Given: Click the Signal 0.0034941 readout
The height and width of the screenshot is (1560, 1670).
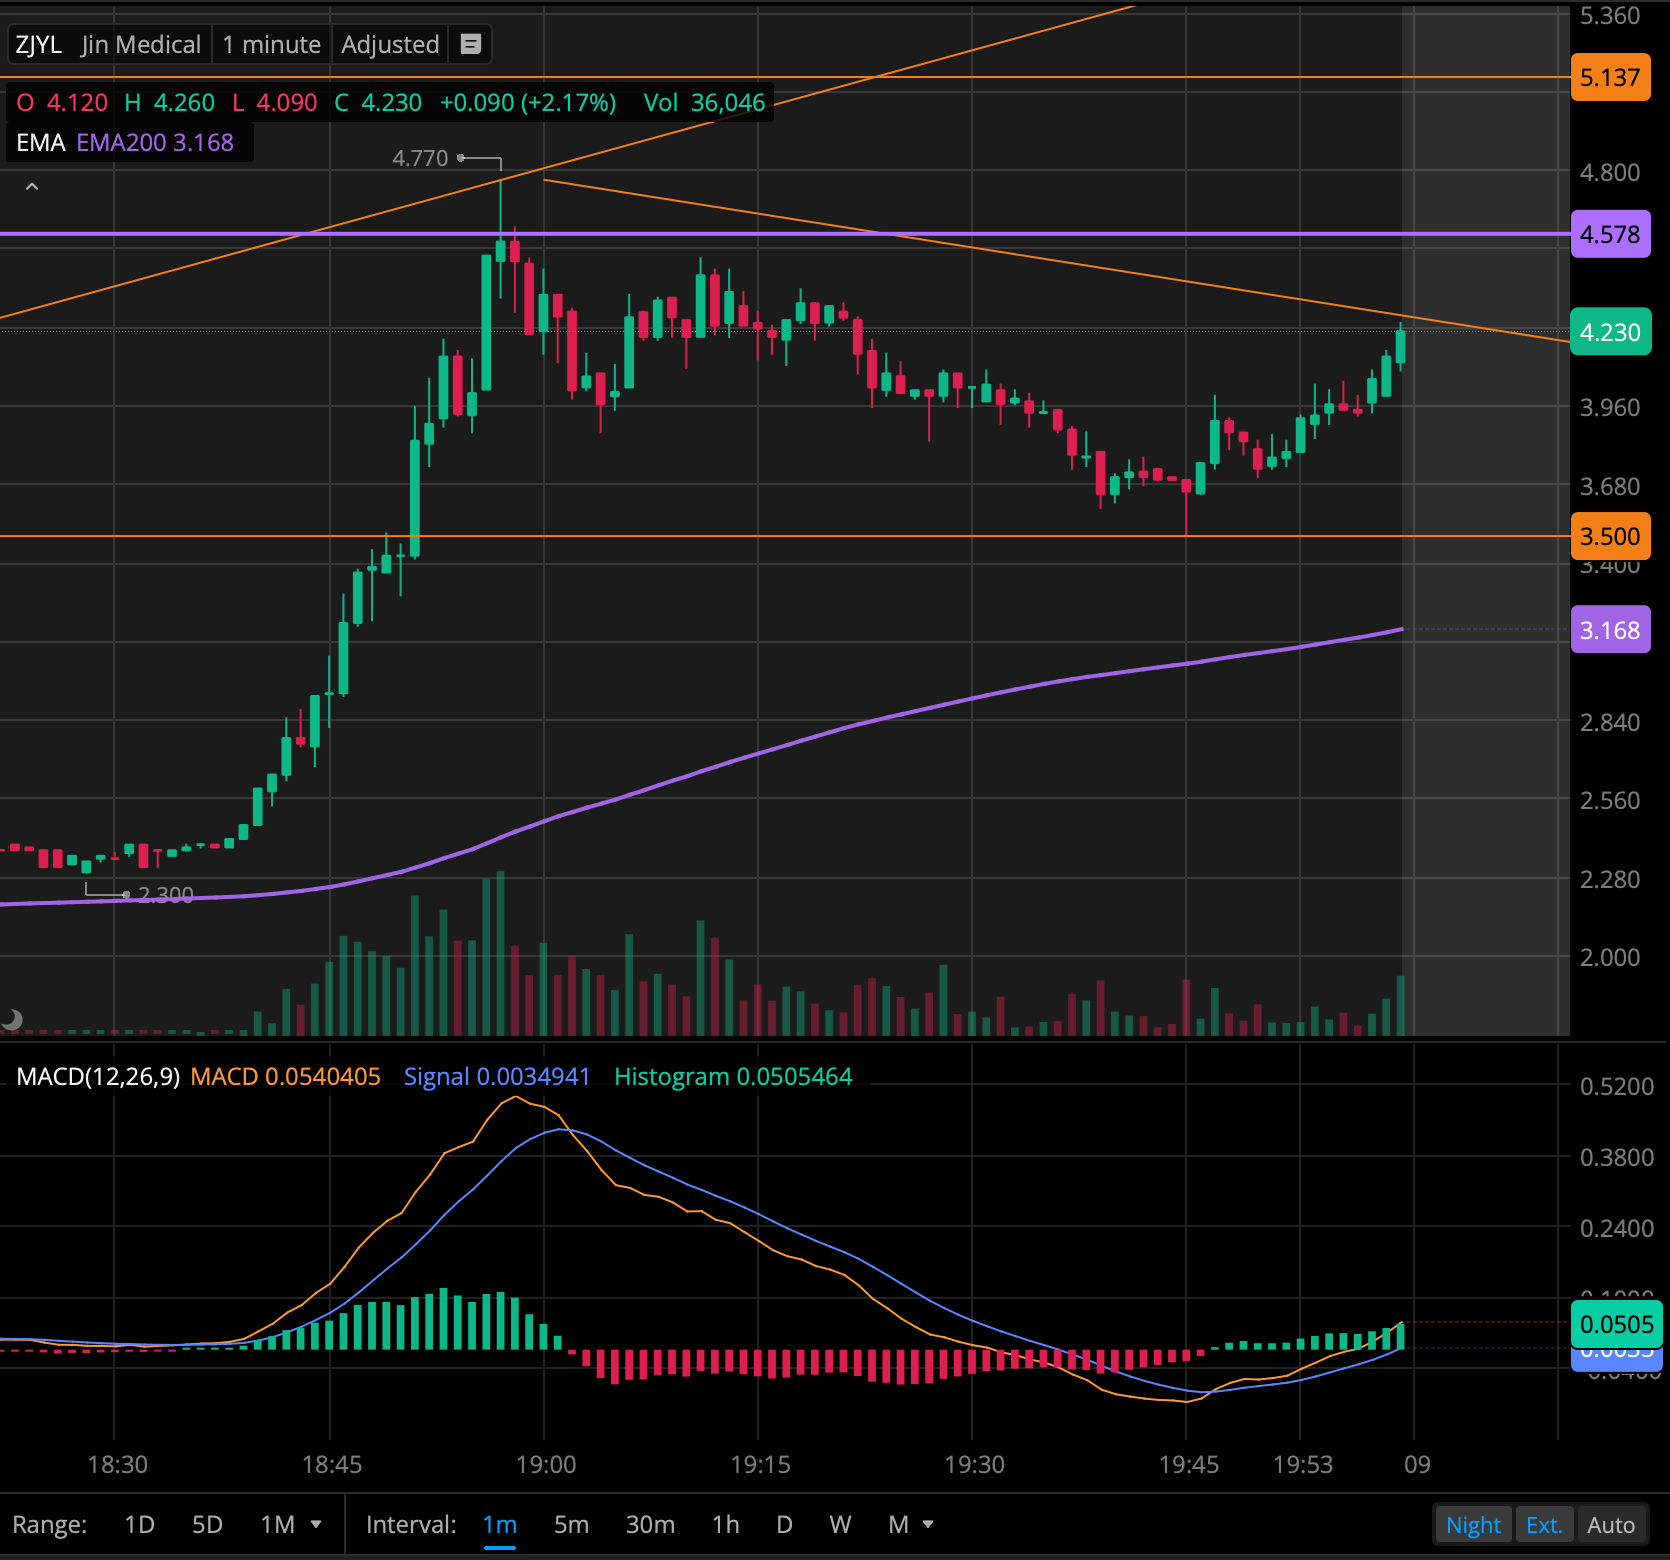Looking at the screenshot, I should (497, 1076).
